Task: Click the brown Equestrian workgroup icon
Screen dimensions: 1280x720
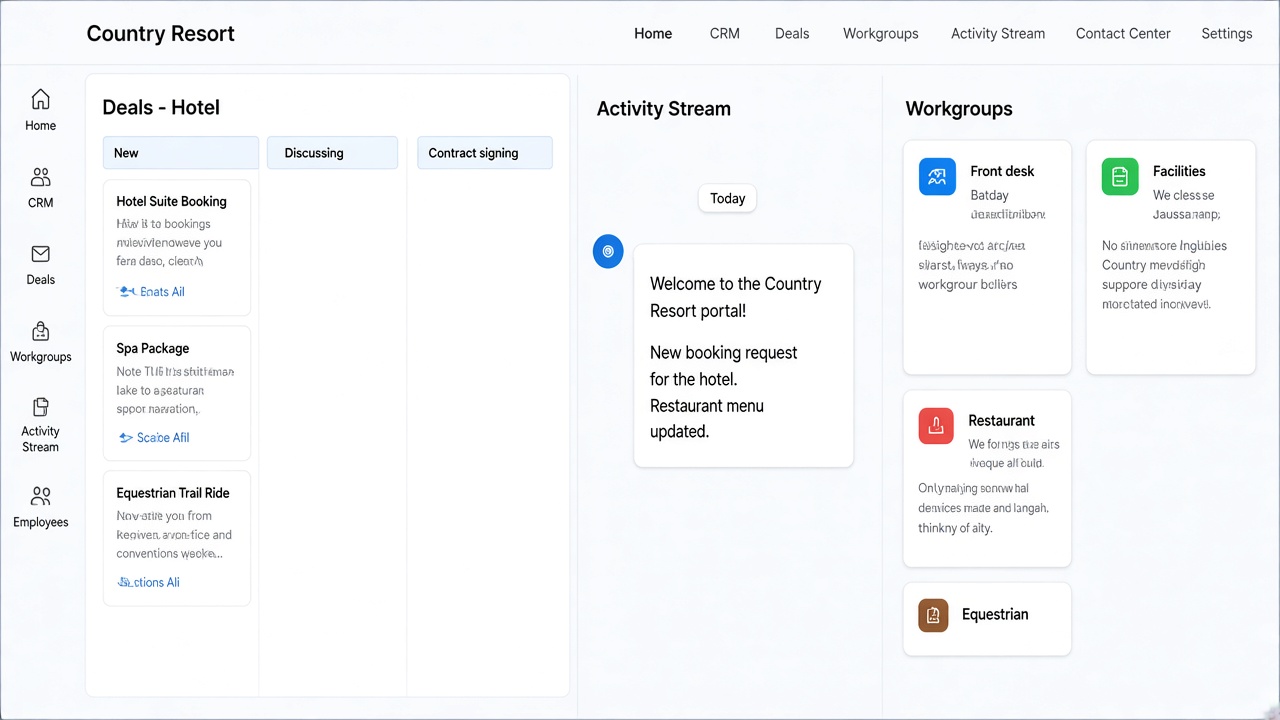Action: click(933, 615)
